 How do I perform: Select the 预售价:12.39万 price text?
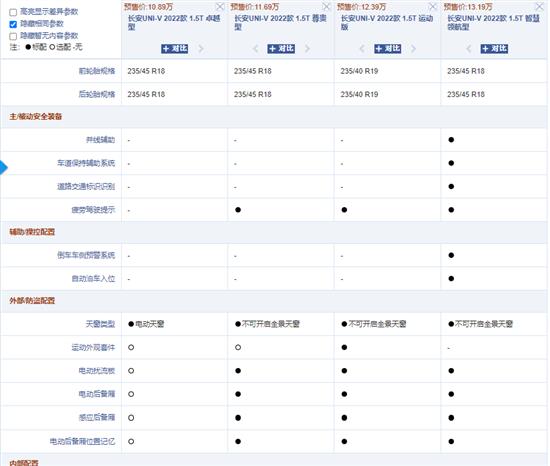click(362, 7)
